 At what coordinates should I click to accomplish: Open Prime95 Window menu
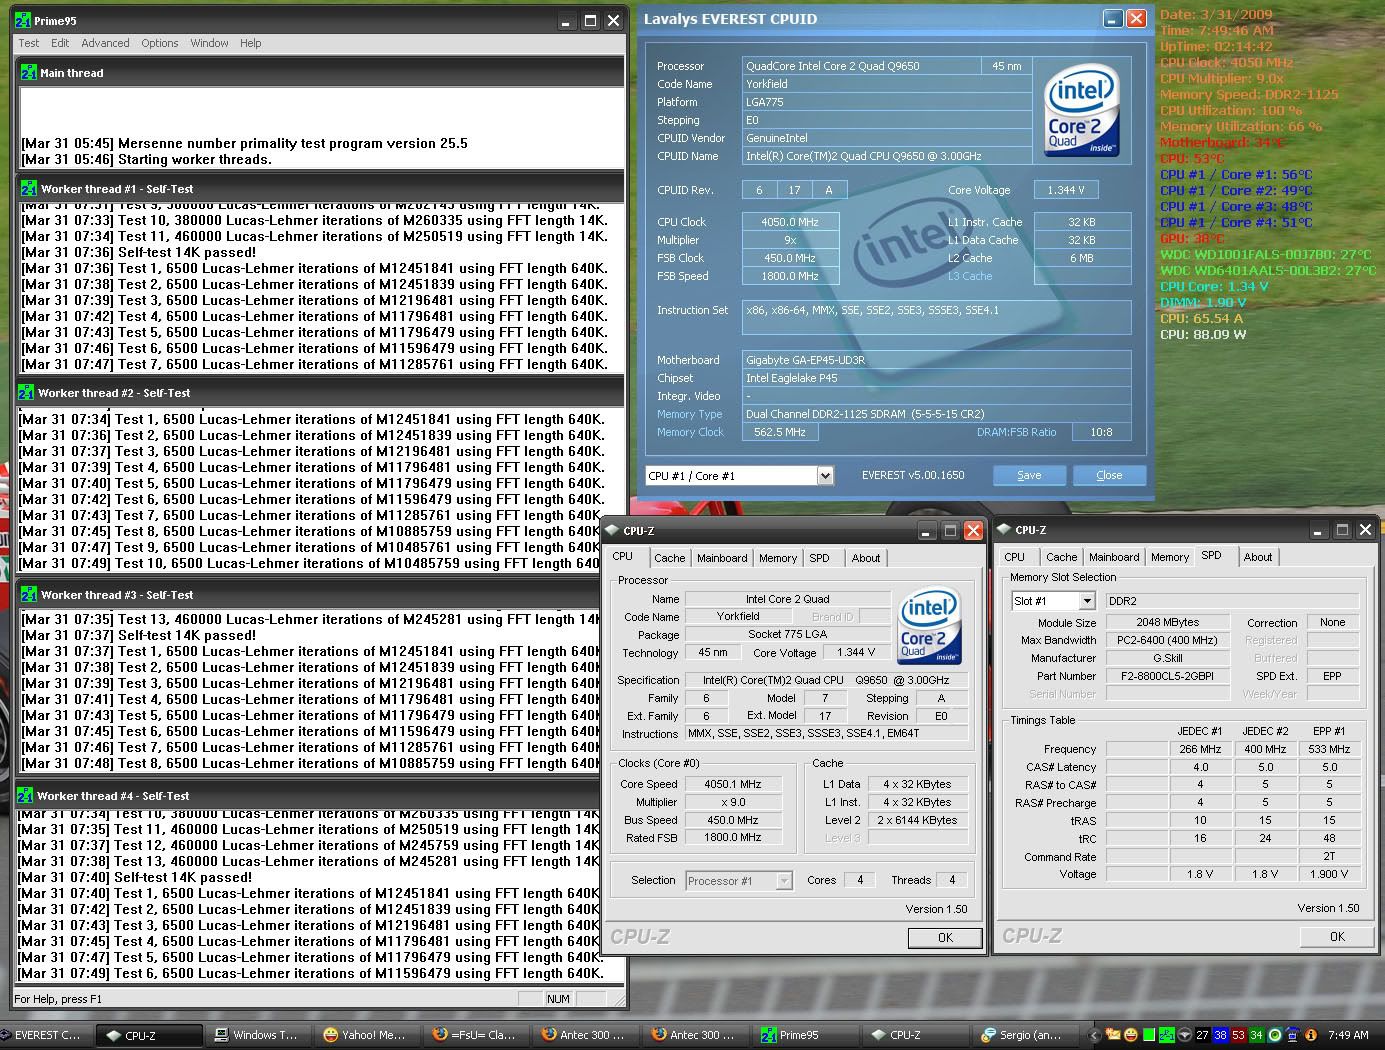pos(209,43)
